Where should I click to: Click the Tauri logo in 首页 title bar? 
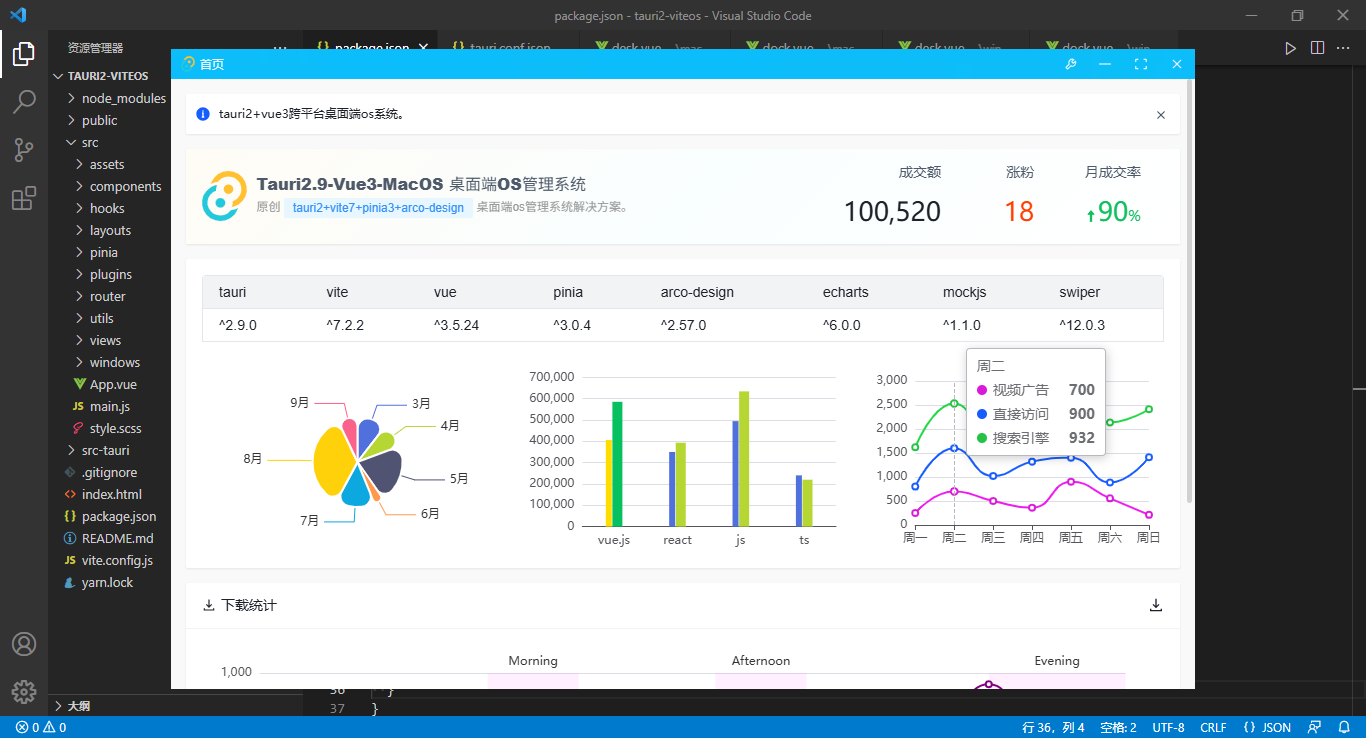click(x=189, y=63)
